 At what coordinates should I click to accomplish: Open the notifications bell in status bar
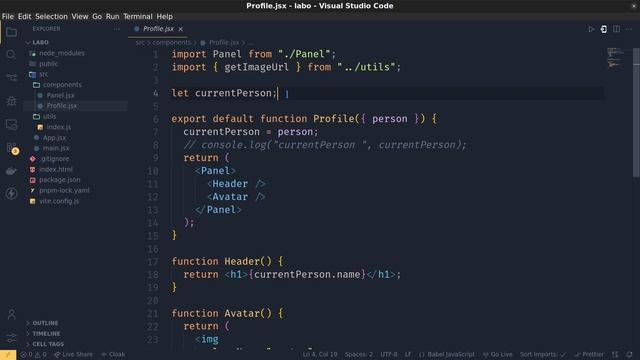click(629, 355)
